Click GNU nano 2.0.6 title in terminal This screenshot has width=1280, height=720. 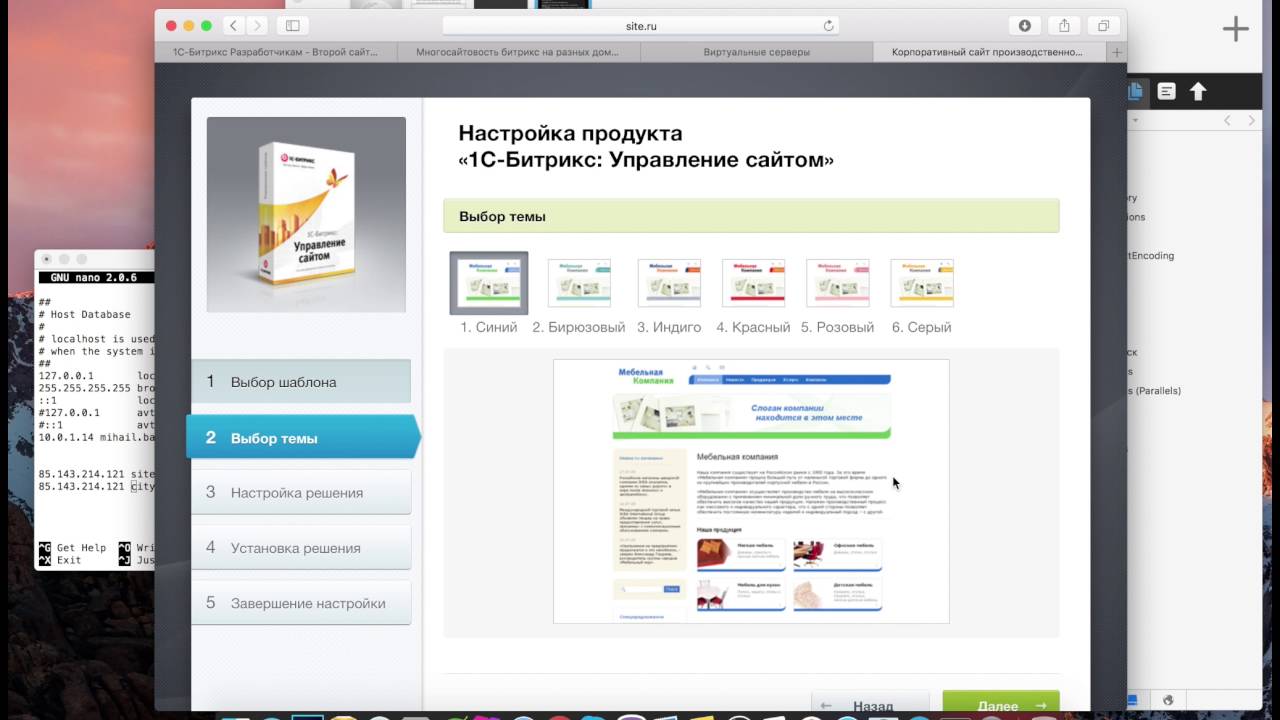(x=95, y=277)
